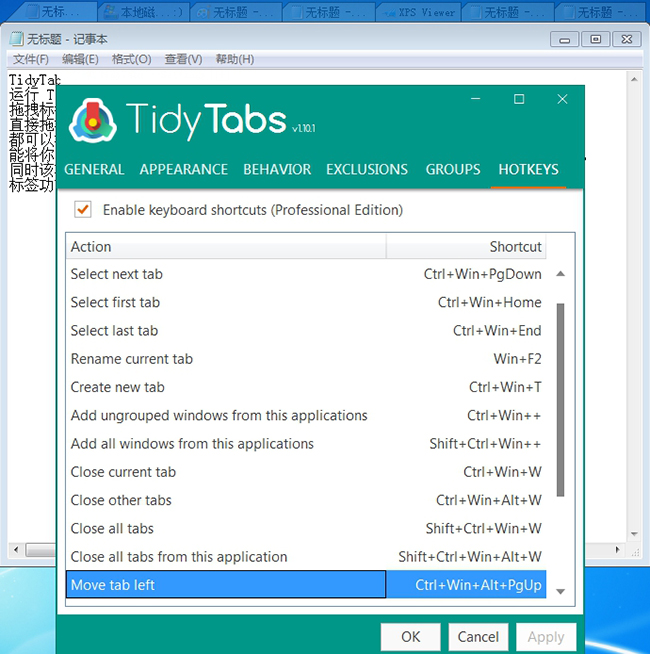The width and height of the screenshot is (650, 654).
Task: Click the Ctrl+Win+T shortcut value
Action: point(505,387)
